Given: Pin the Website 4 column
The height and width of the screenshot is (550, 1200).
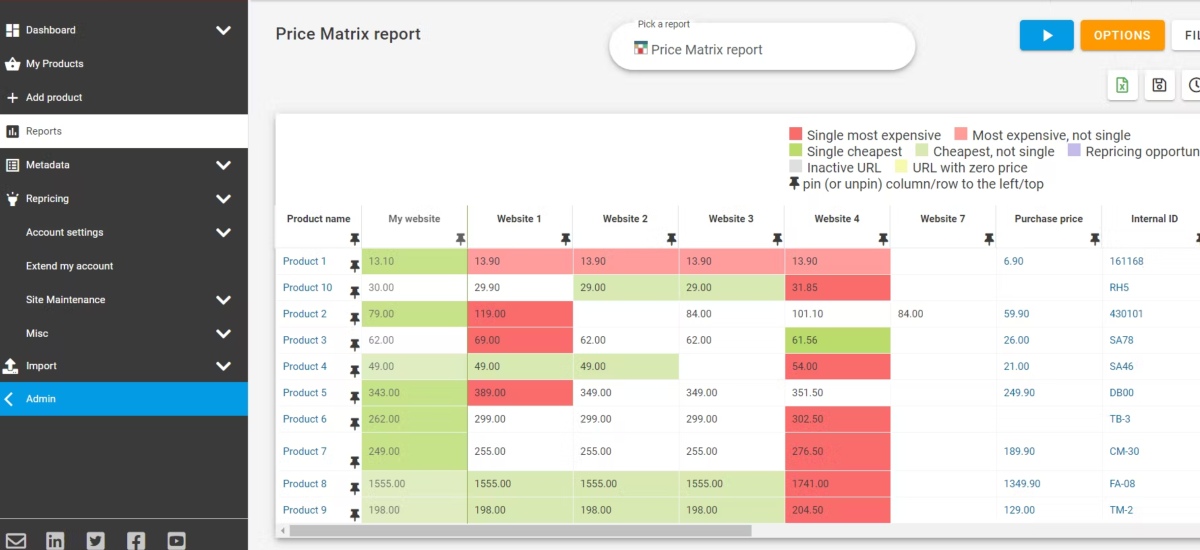Looking at the screenshot, I should coord(882,239).
